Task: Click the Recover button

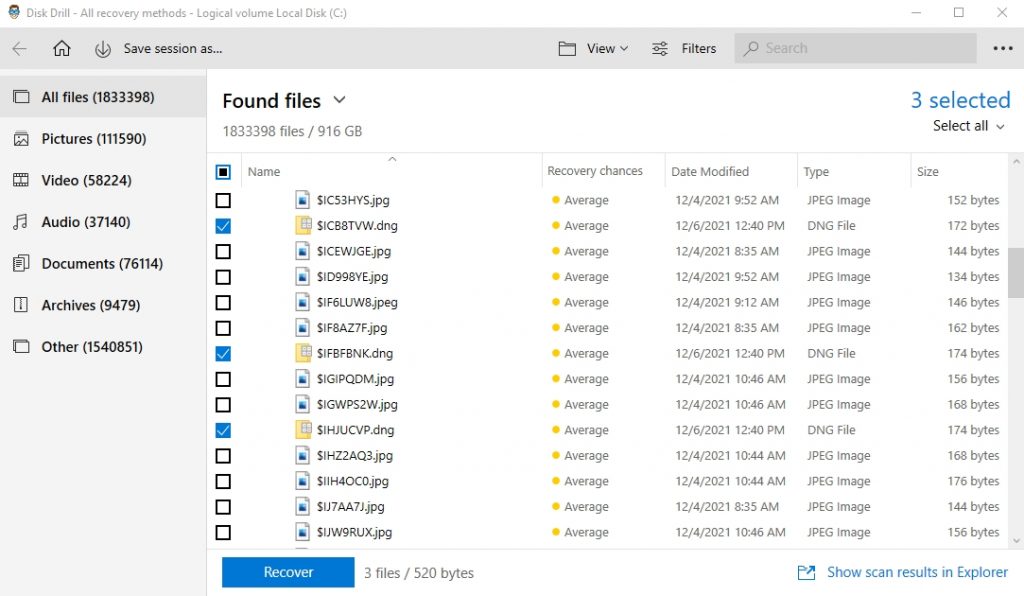Action: [287, 571]
